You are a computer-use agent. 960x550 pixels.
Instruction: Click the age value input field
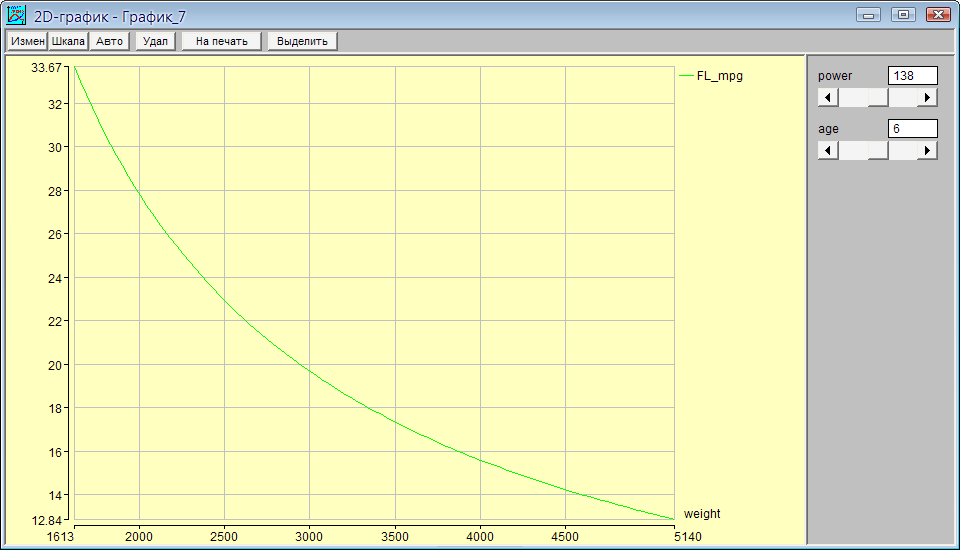(x=912, y=129)
